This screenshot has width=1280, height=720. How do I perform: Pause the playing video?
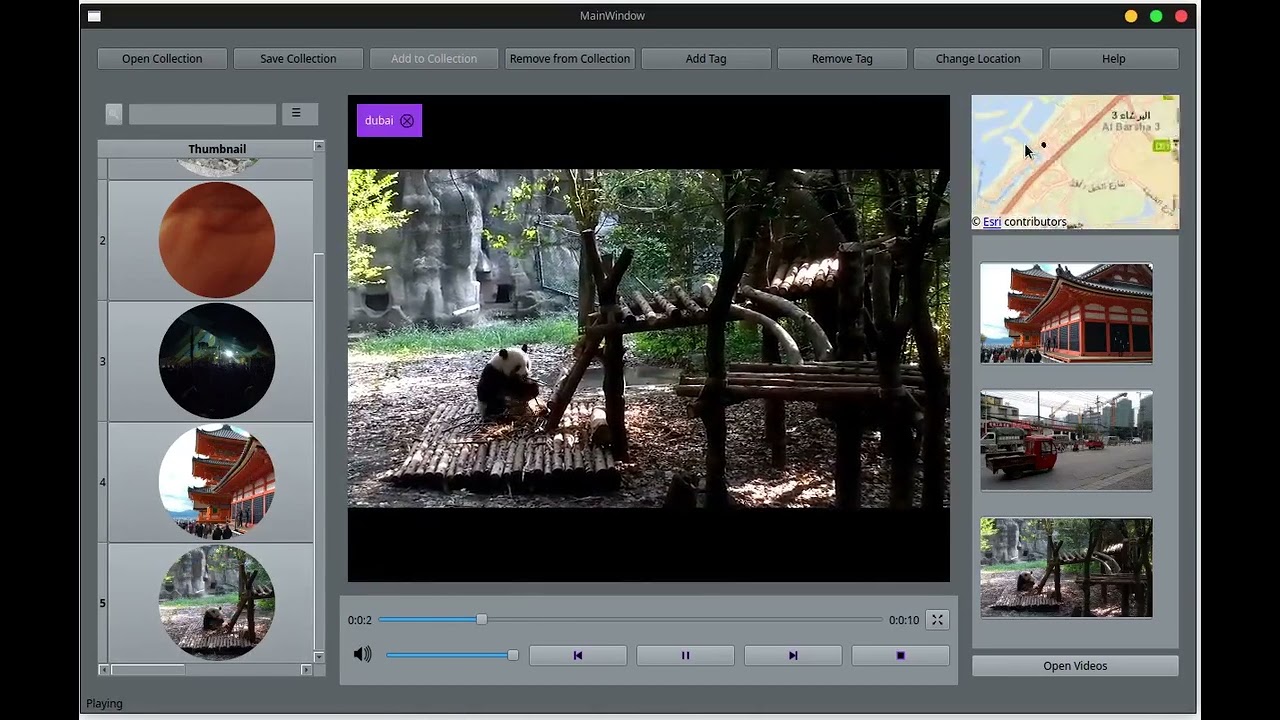pos(685,656)
